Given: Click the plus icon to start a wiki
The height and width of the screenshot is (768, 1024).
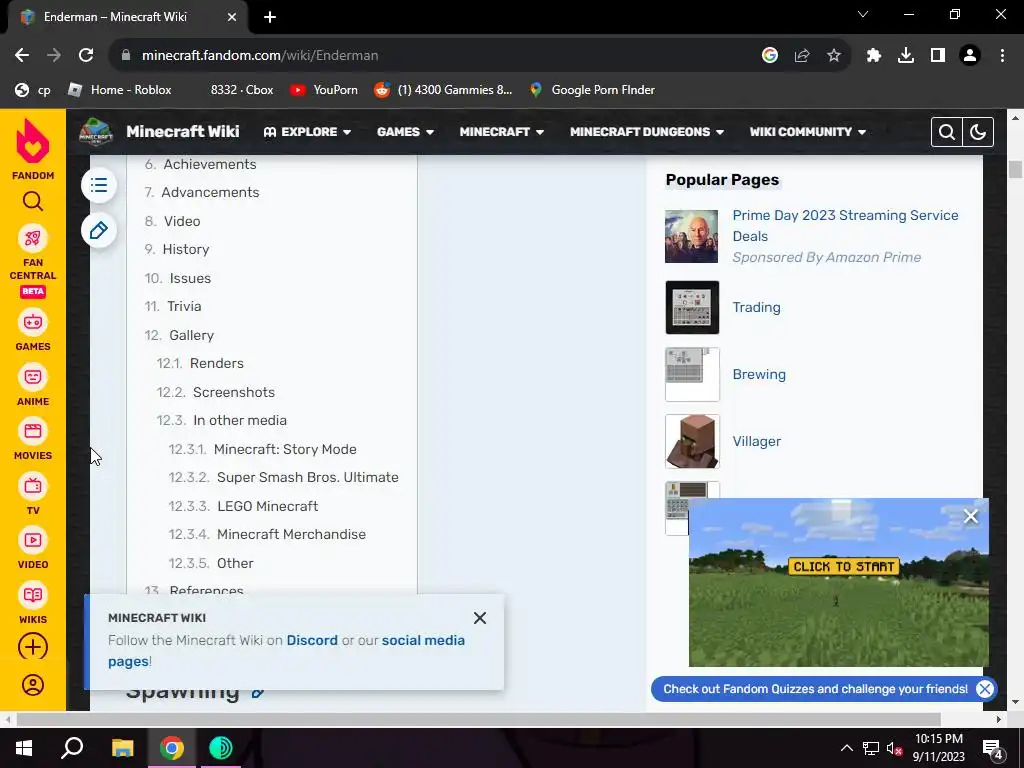Looking at the screenshot, I should coord(33,647).
